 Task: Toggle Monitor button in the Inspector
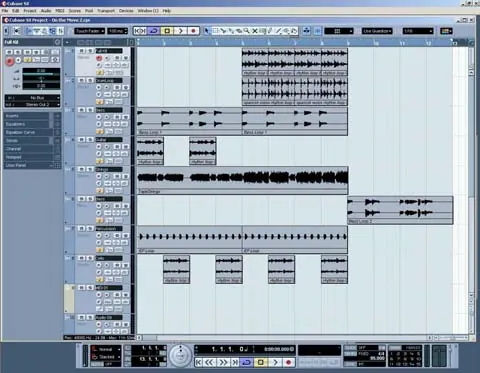tap(18, 60)
